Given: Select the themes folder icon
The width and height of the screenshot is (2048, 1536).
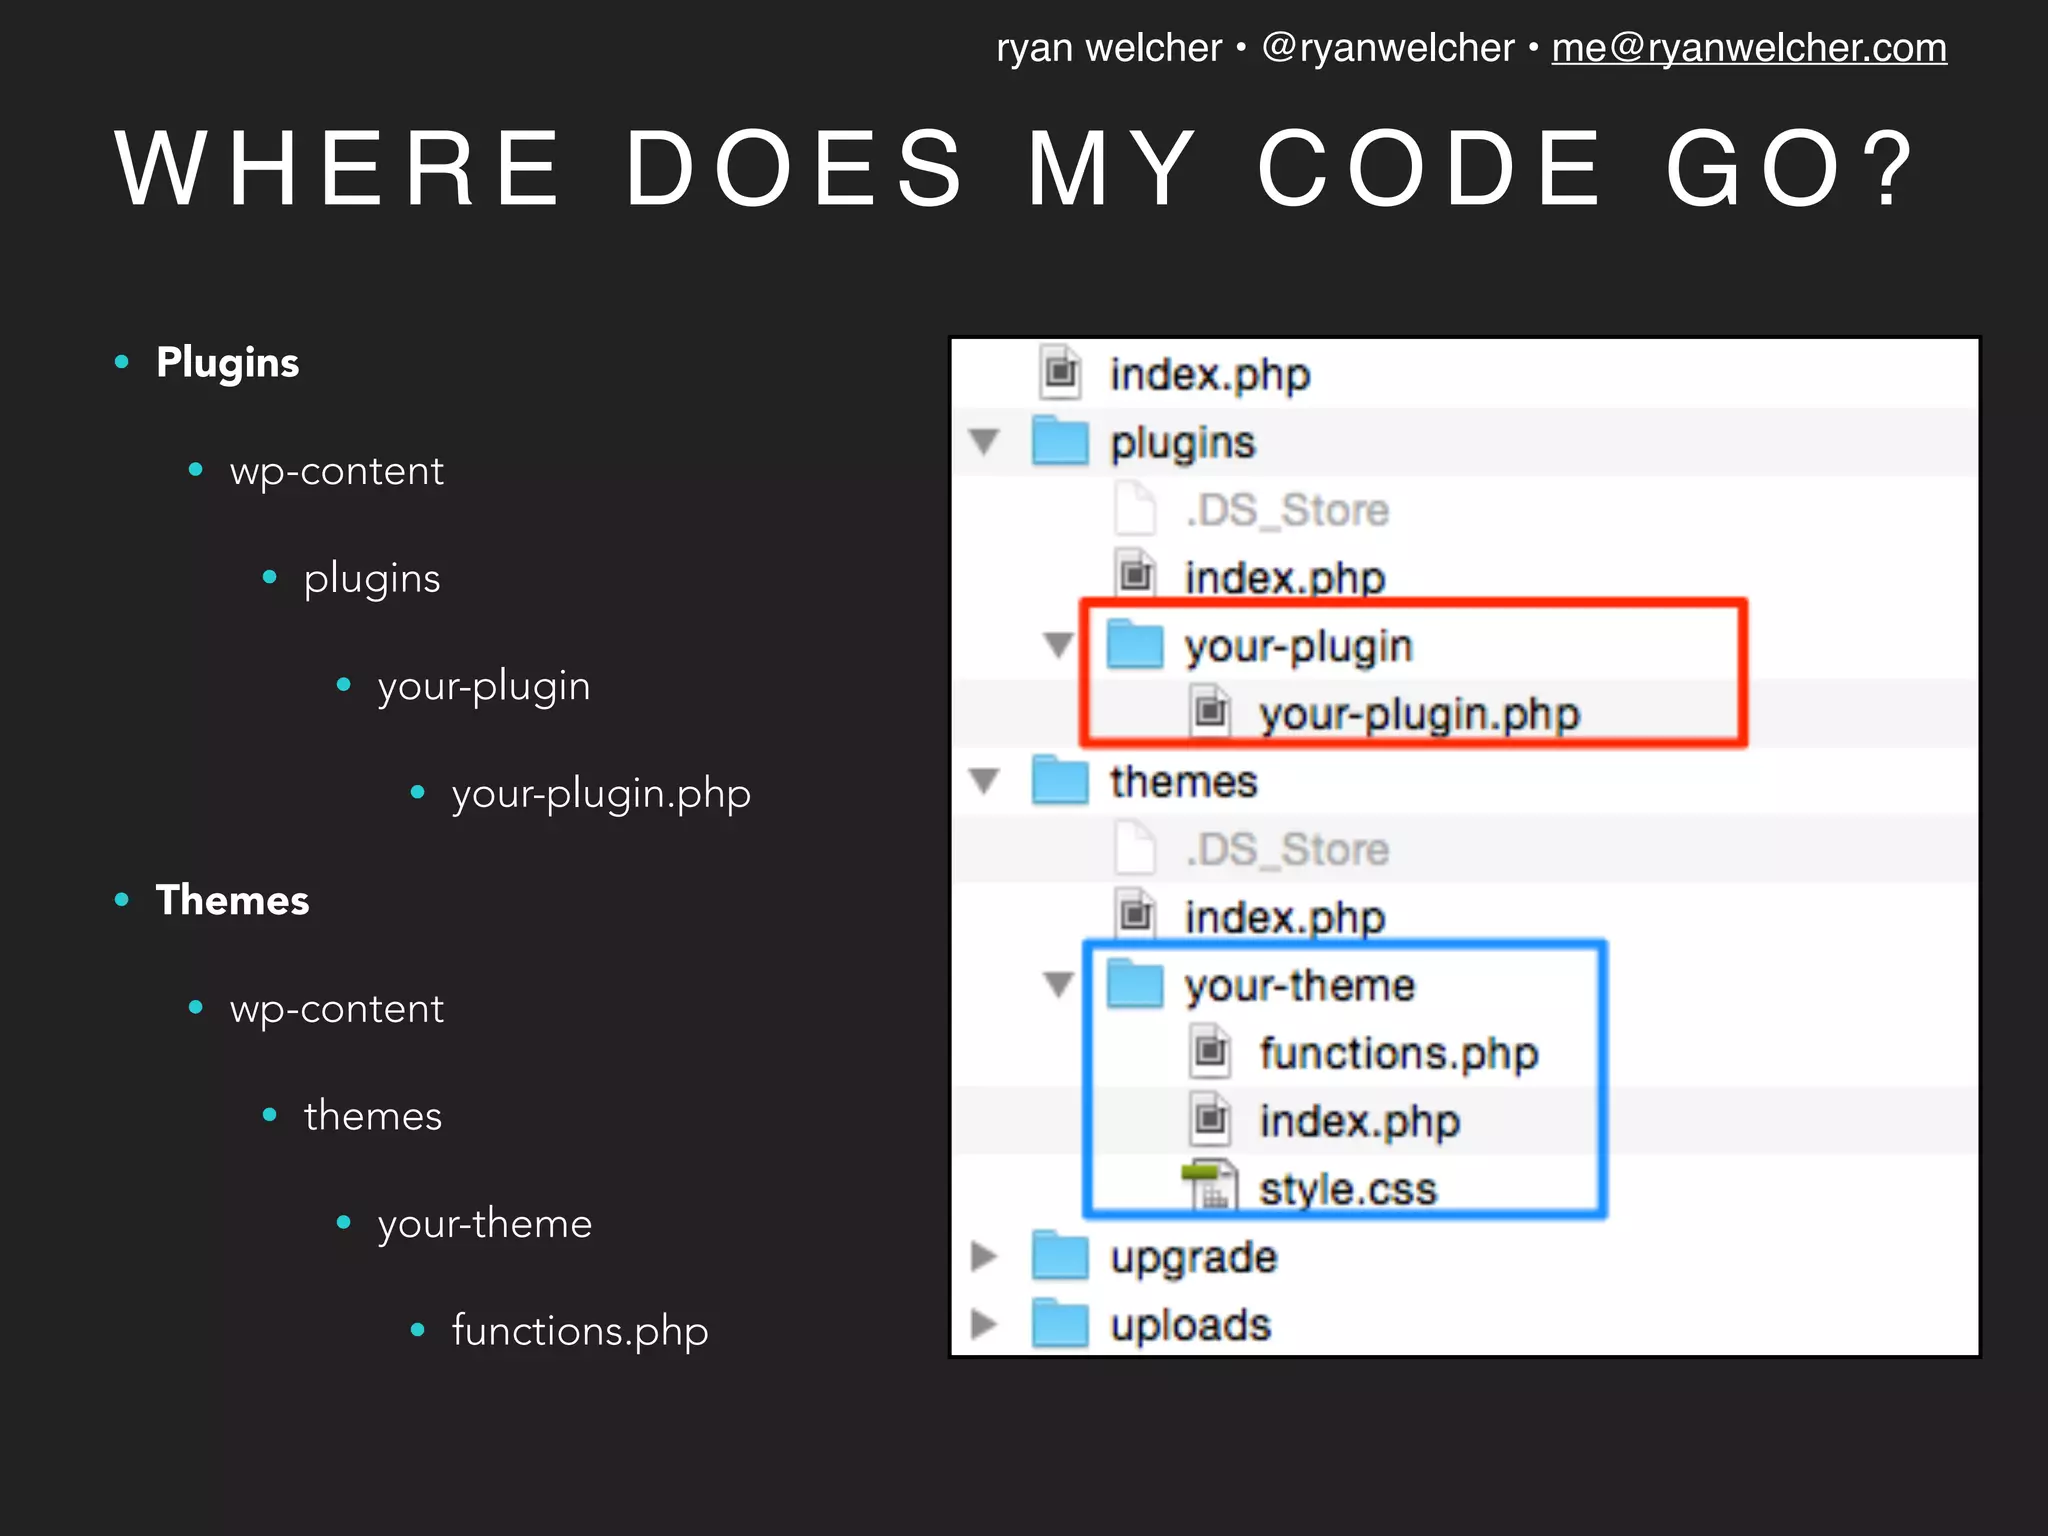Looking at the screenshot, I should pos(1060,780).
